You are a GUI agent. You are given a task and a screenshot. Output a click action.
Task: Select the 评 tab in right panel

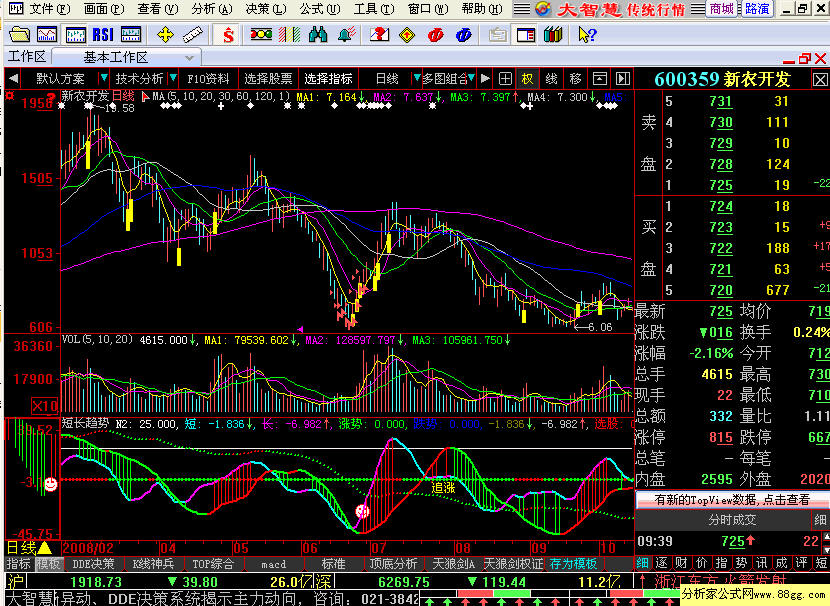[x=801, y=563]
